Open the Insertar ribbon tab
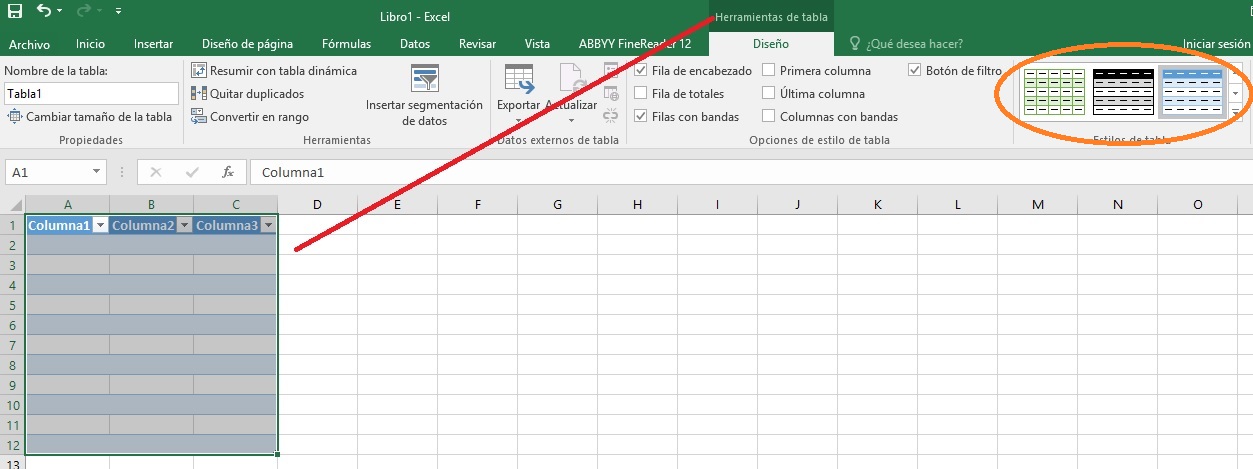The image size is (1253, 469). (x=153, y=44)
